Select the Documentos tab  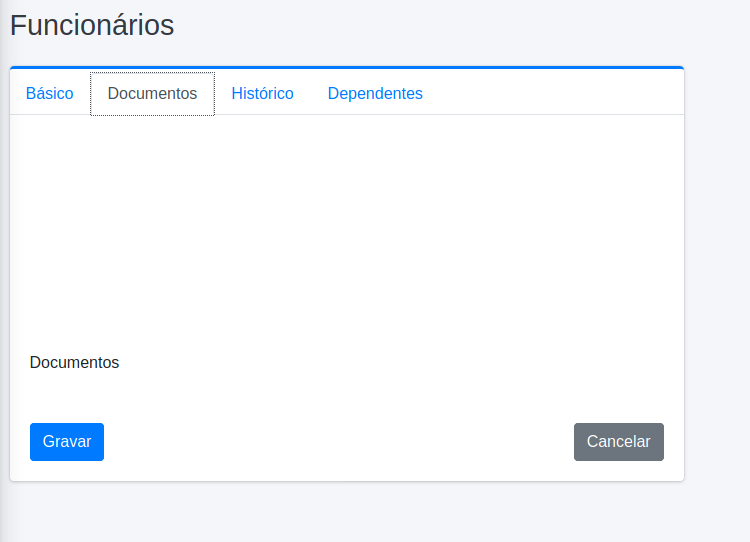[x=152, y=93]
